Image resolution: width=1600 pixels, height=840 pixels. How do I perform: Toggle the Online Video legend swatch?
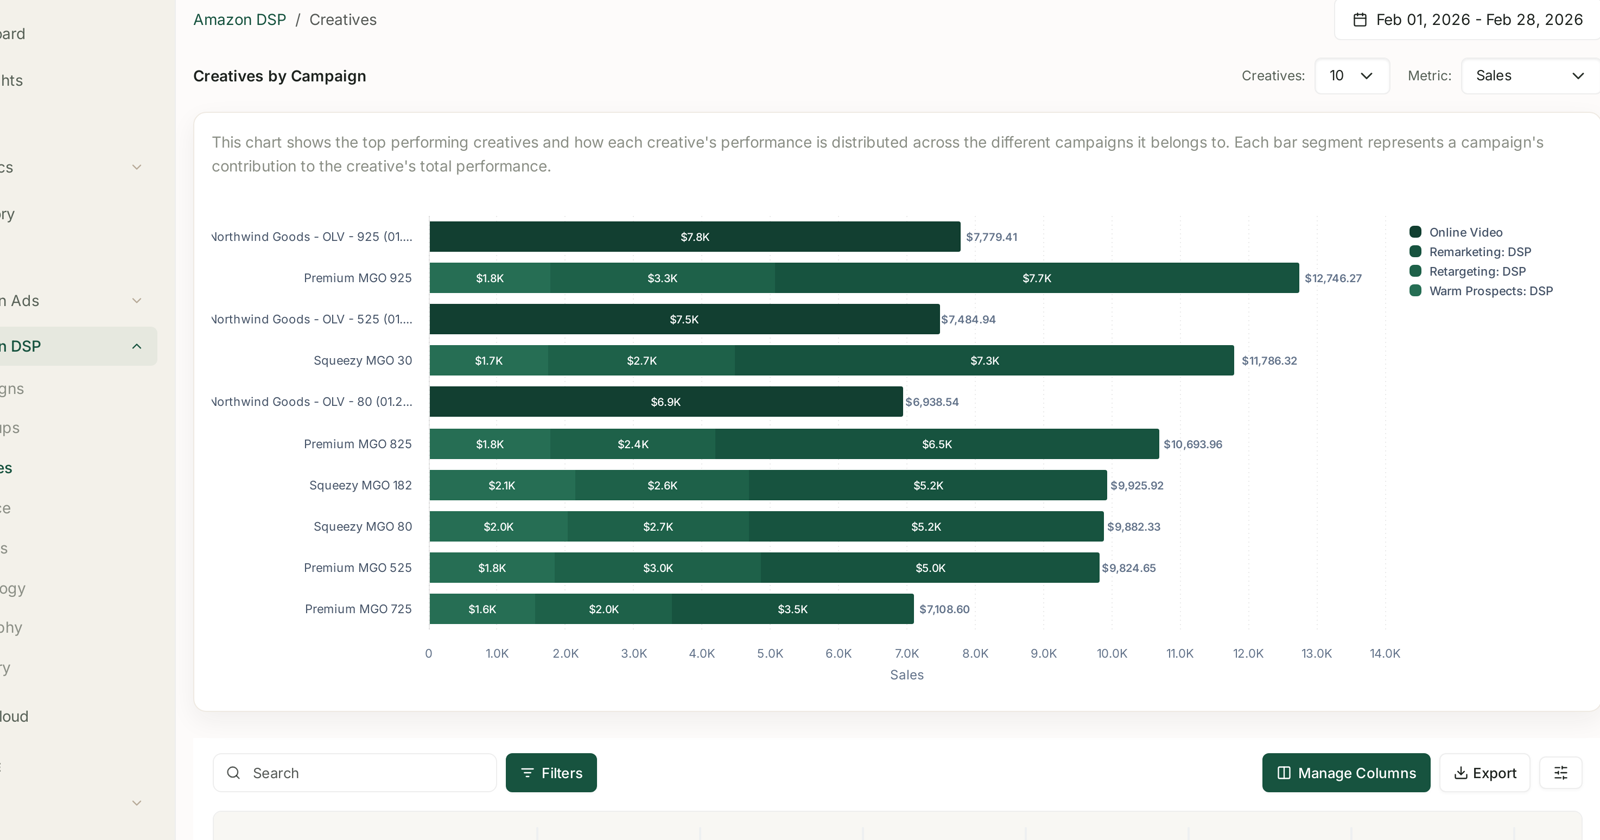pos(1415,232)
